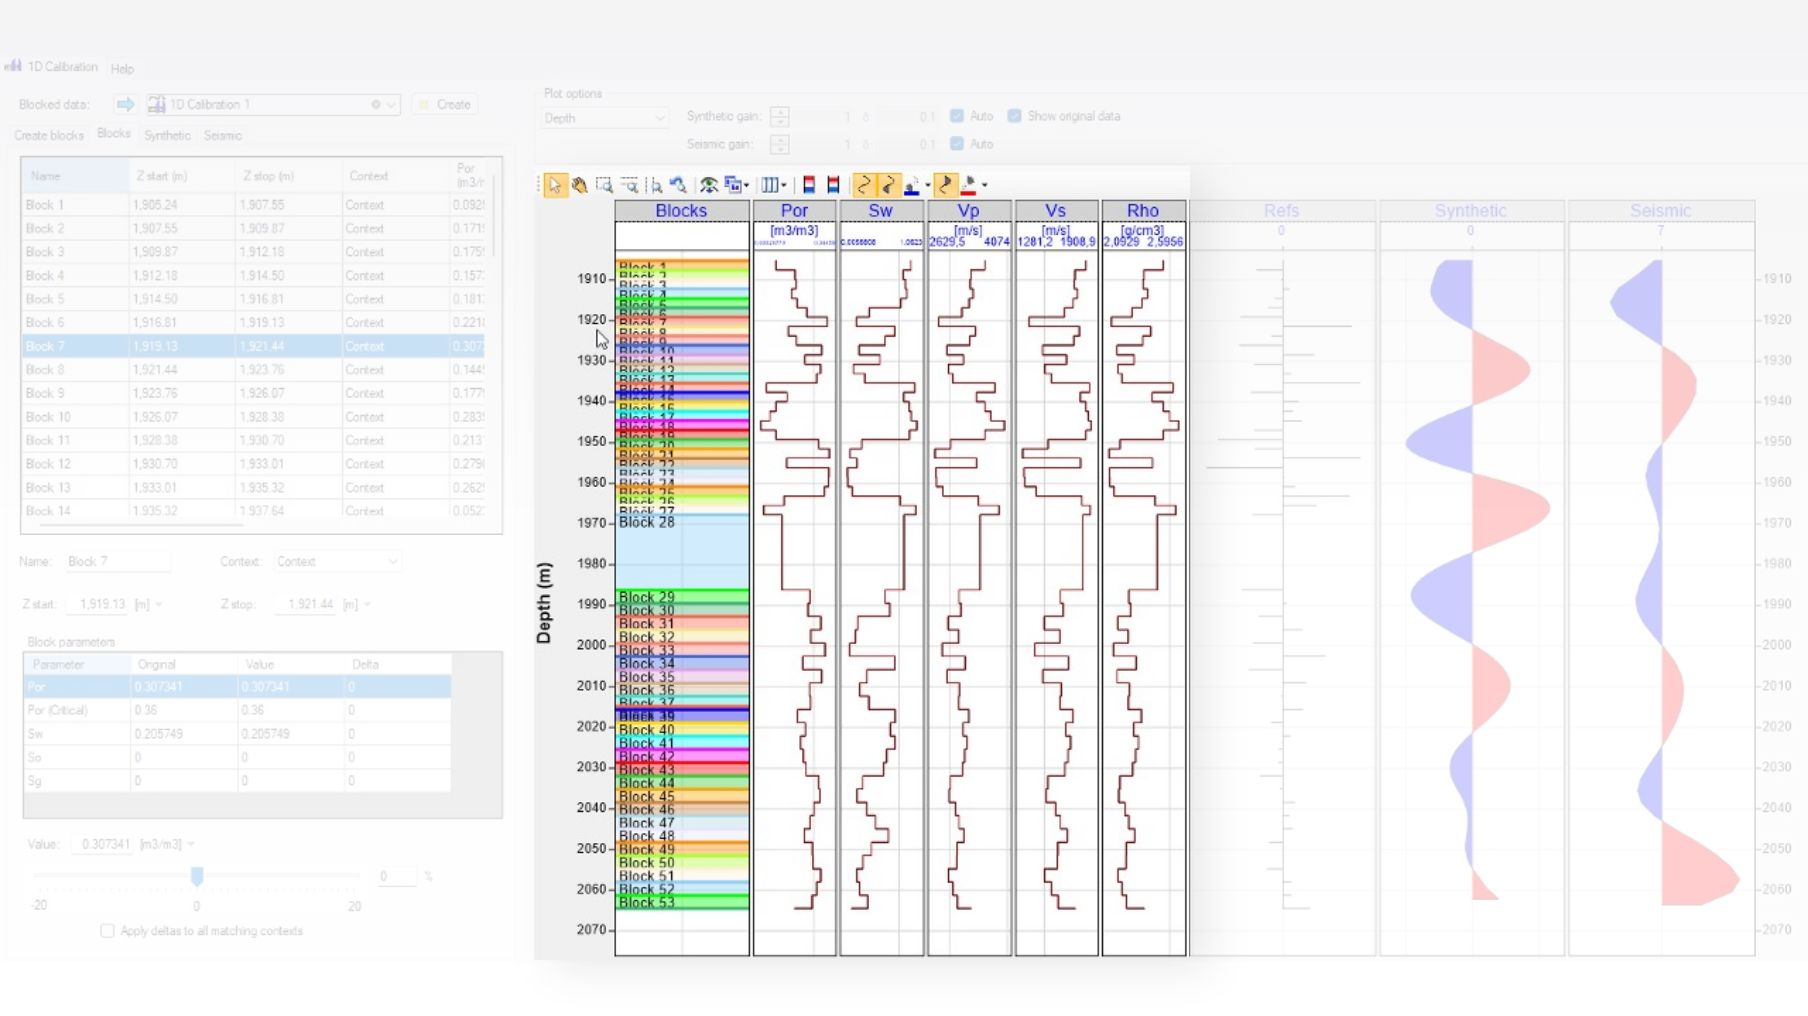Toggle Apply deltas to all matching contexts
The image size is (1808, 1016).
107,931
